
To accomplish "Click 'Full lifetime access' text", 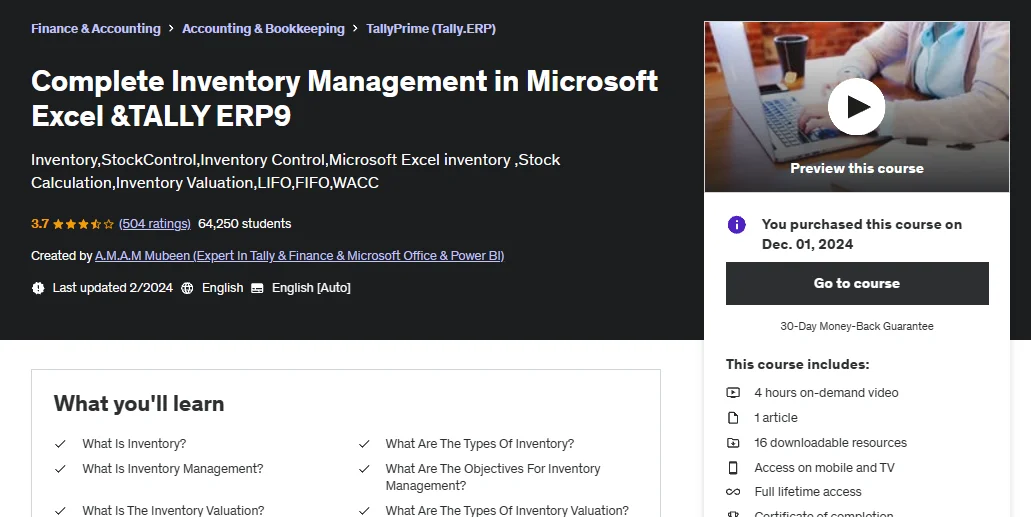I will 807,492.
